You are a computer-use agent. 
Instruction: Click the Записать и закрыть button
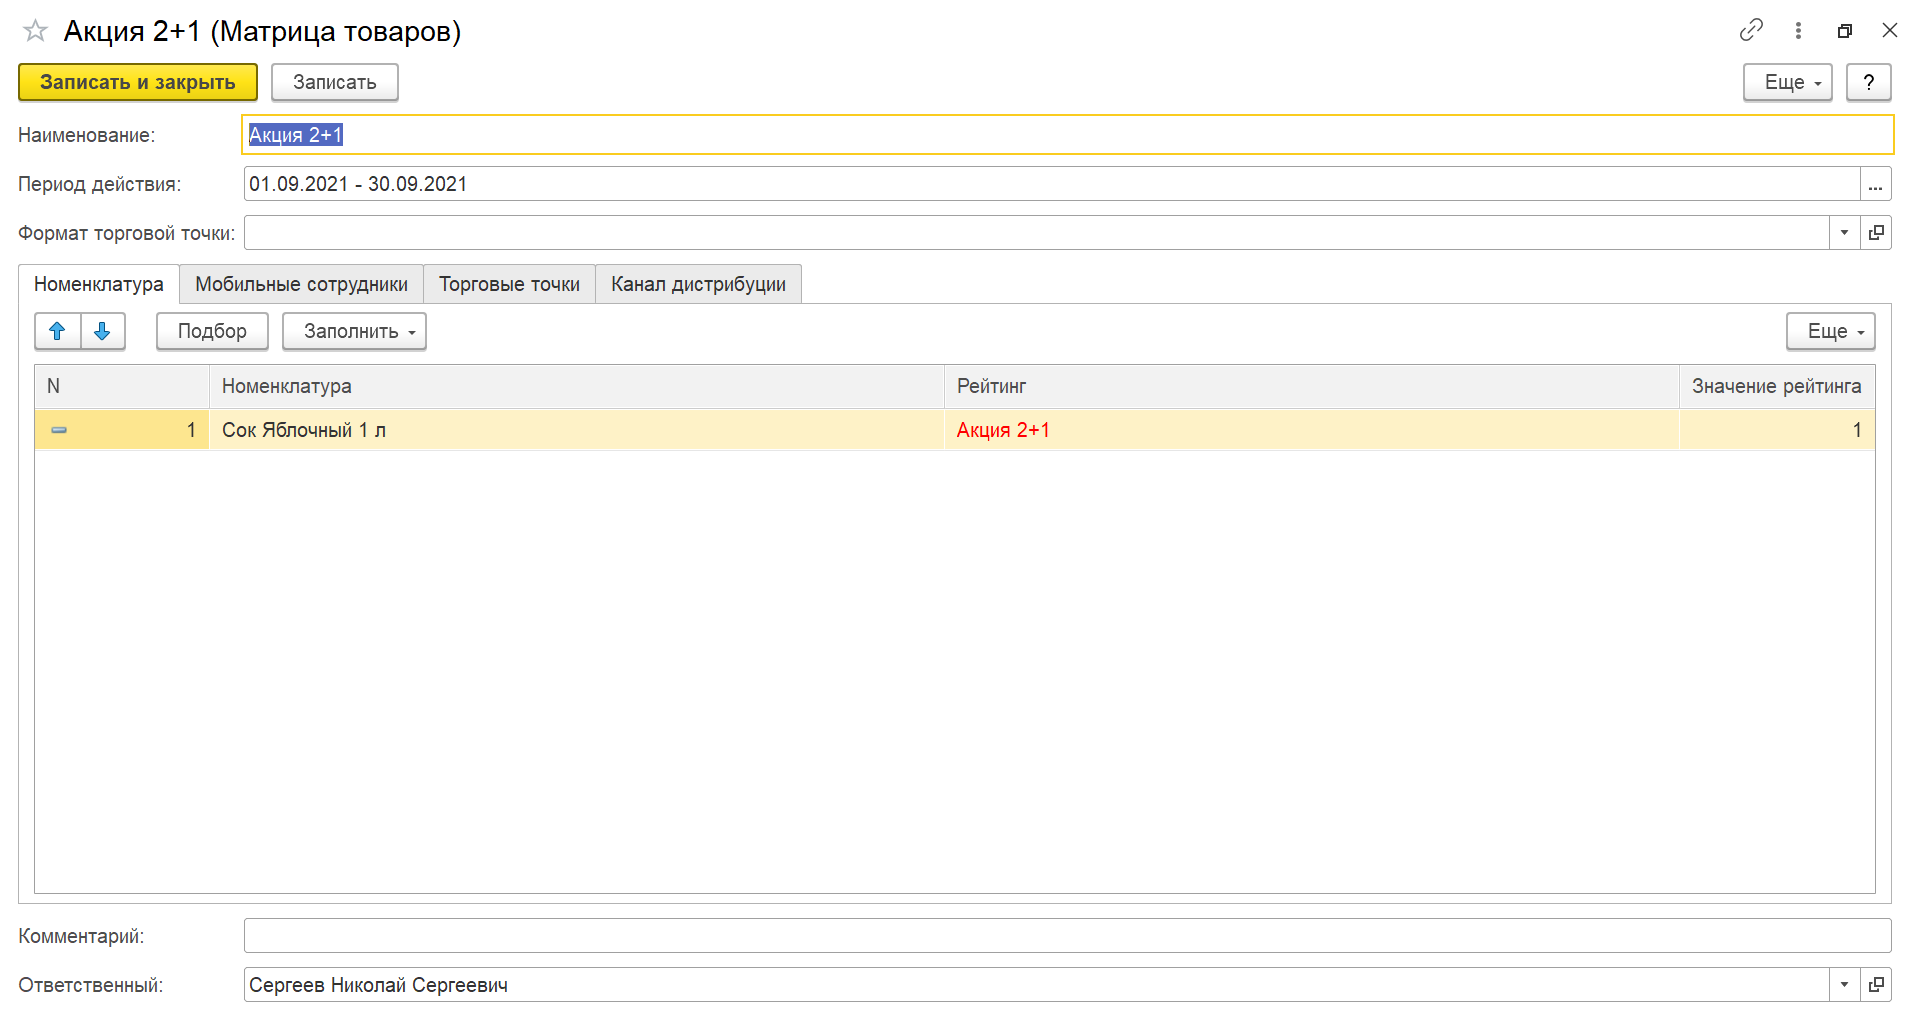pos(138,82)
